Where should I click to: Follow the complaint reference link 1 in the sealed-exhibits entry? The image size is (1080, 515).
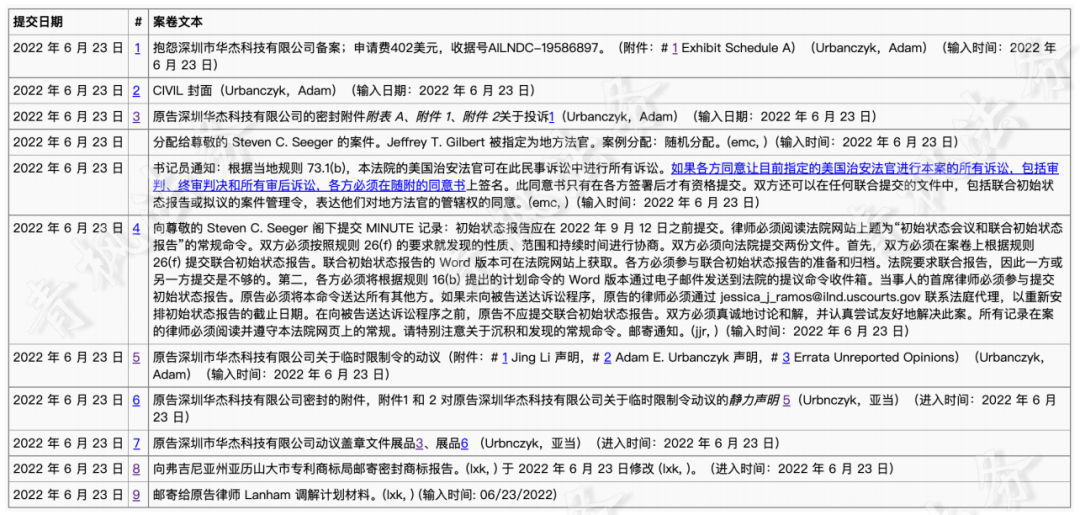(551, 116)
